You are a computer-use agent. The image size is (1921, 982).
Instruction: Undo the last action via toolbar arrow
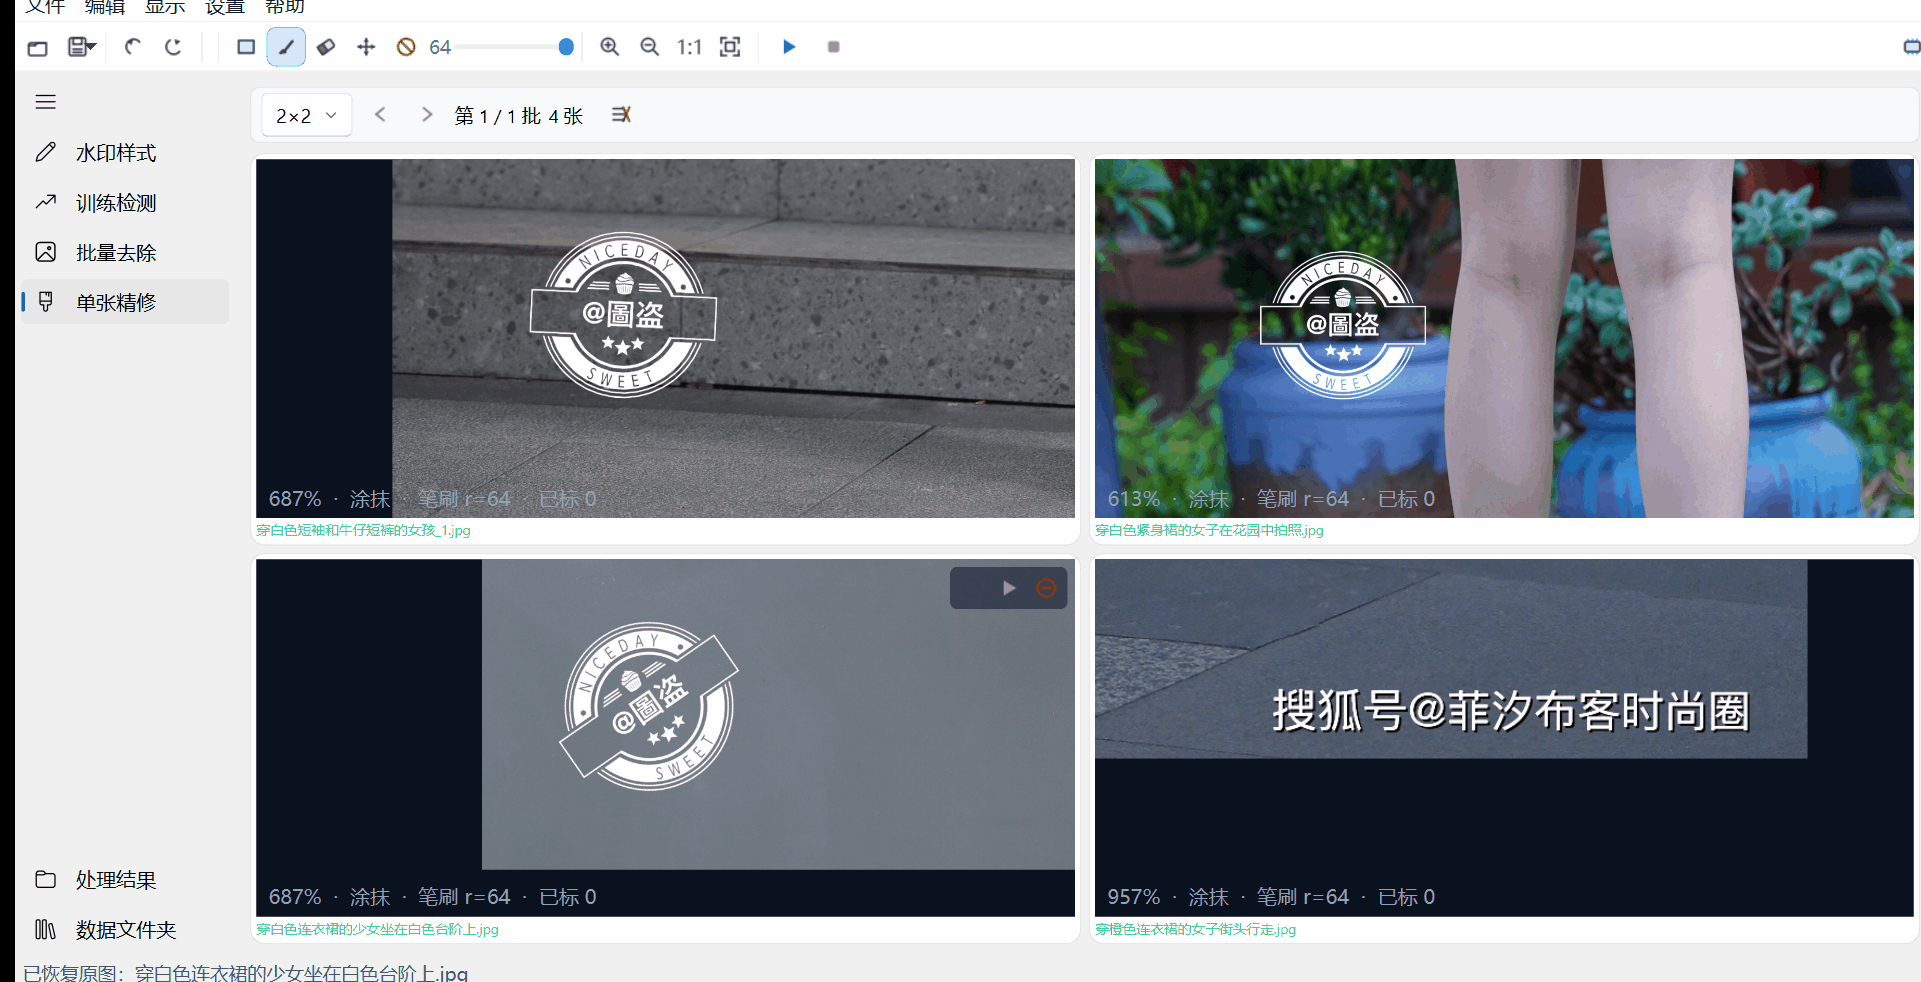point(132,47)
